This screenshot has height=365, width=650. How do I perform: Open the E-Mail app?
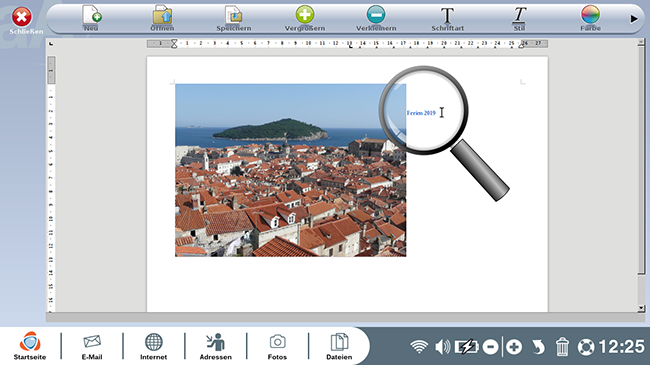(x=92, y=346)
